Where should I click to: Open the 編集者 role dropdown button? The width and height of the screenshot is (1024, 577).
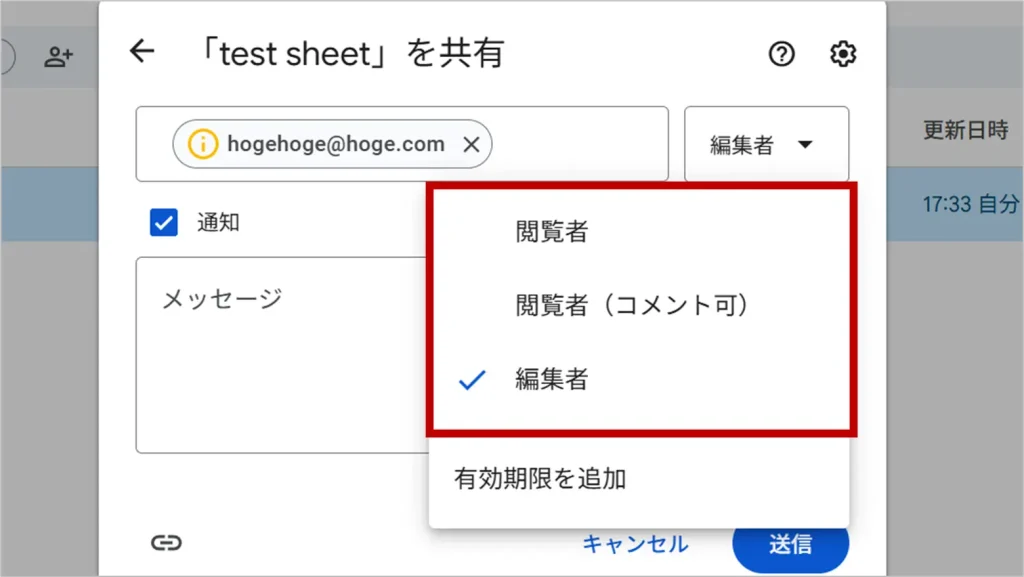point(766,145)
